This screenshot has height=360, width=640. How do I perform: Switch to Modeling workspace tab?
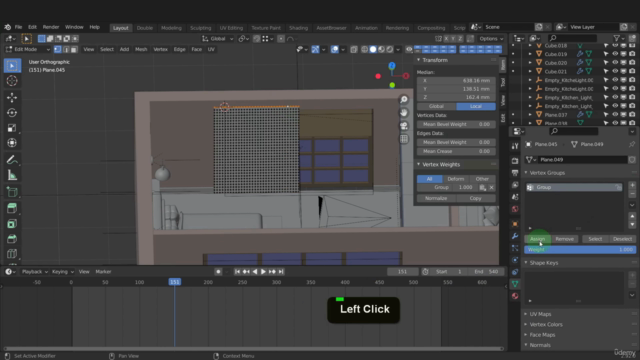(171, 28)
